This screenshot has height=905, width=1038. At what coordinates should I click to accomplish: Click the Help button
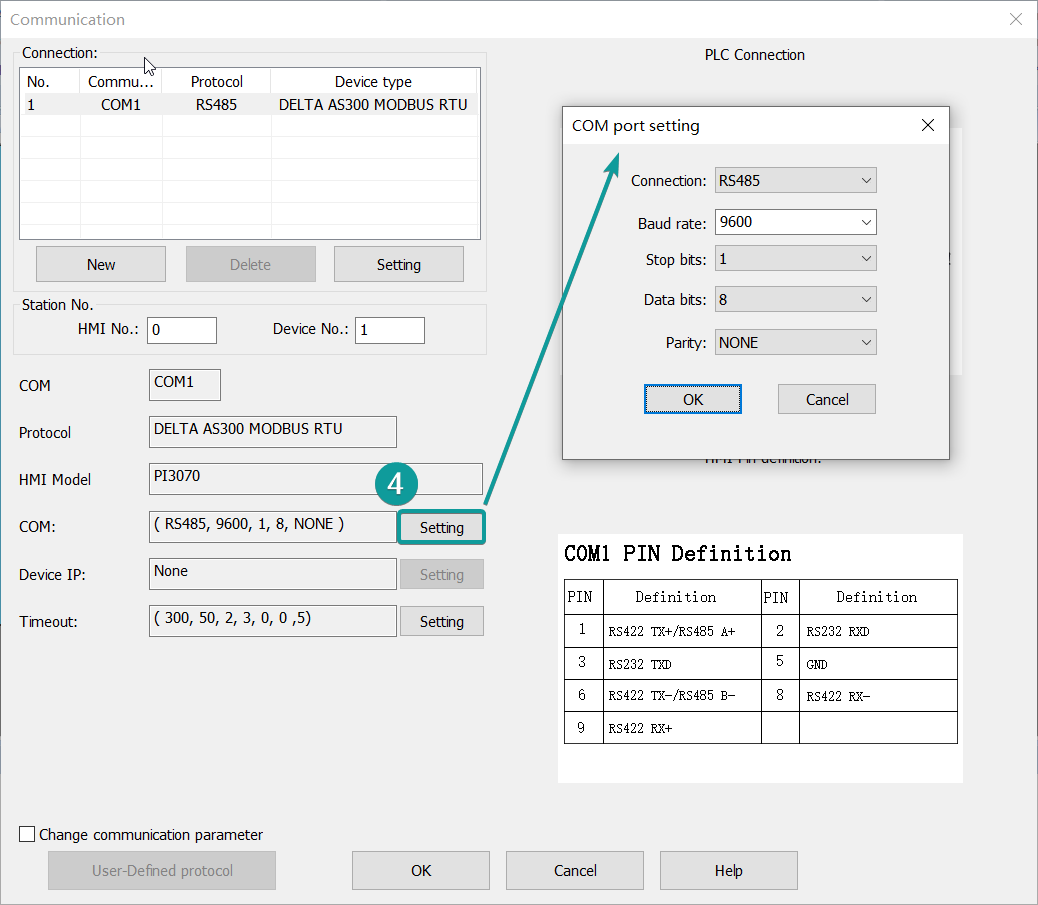click(728, 870)
